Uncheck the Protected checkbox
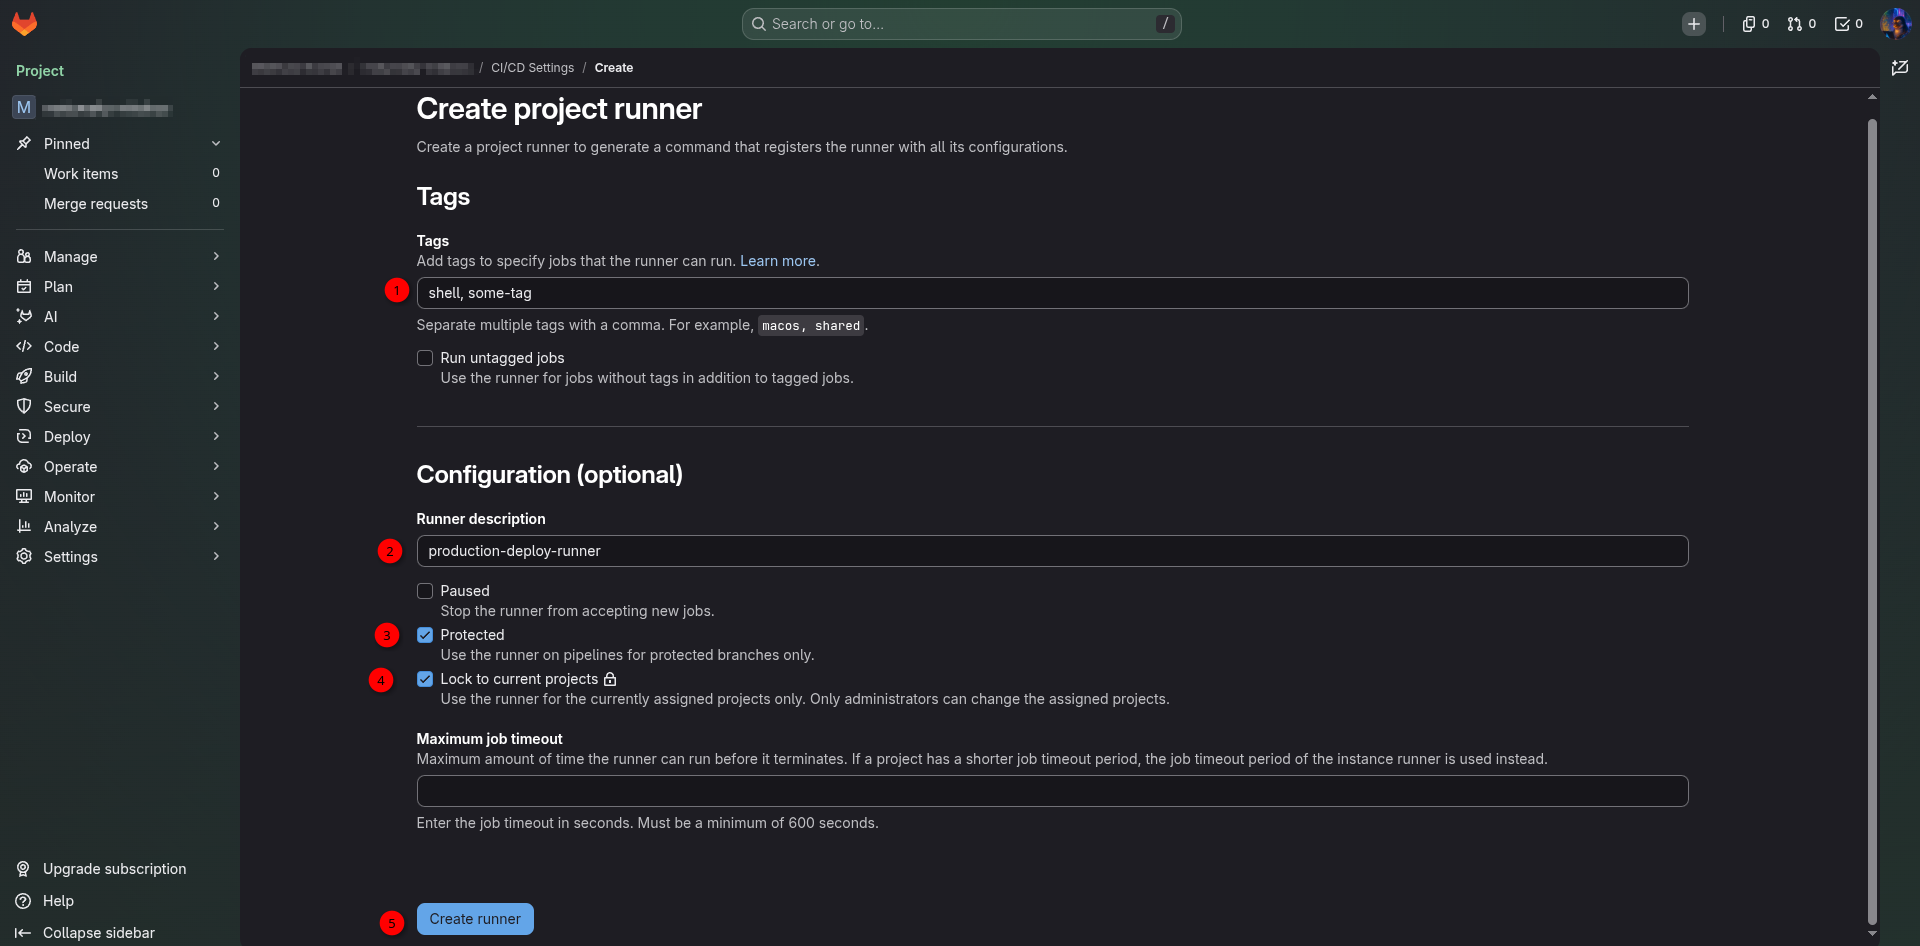Screen dimensions: 1920x946 pos(425,635)
